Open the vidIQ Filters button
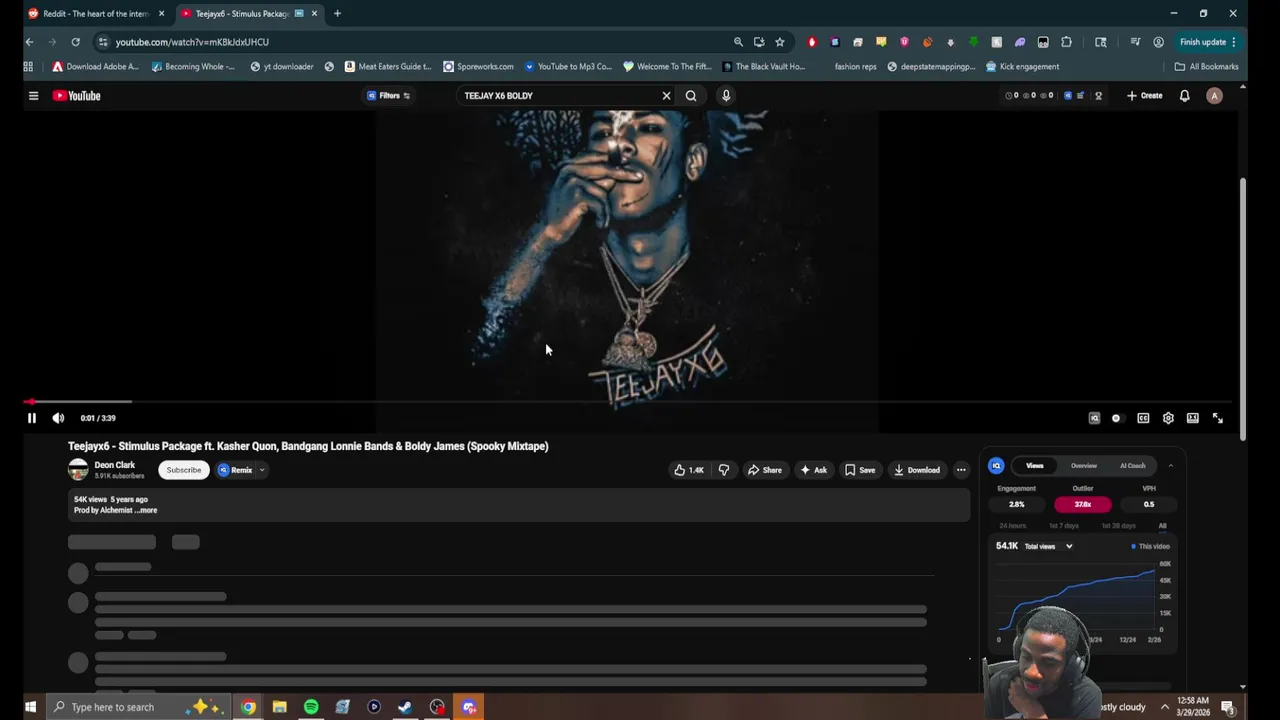 click(x=388, y=96)
